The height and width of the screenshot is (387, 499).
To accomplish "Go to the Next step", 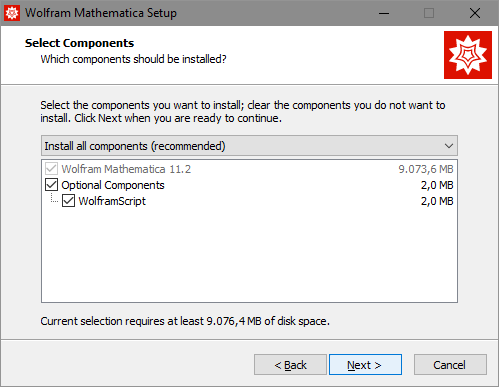I will tap(365, 365).
